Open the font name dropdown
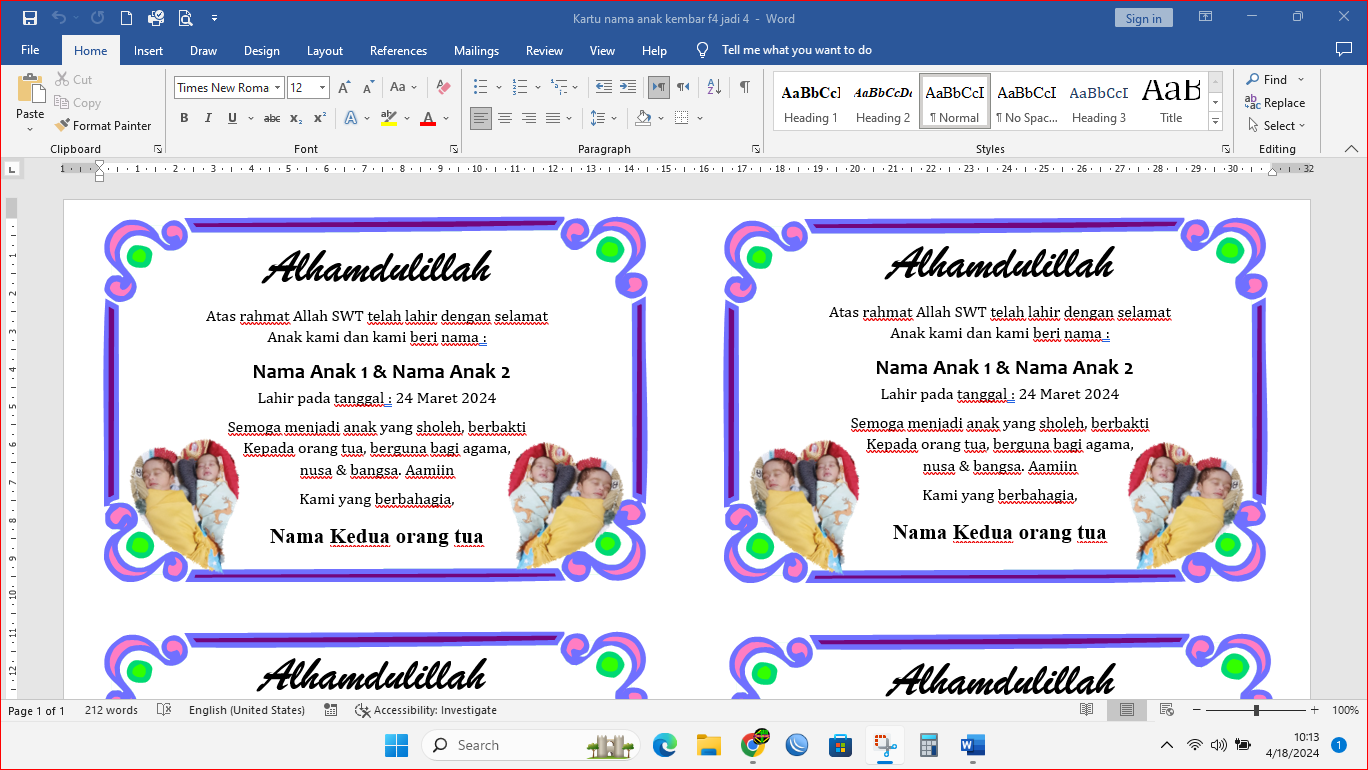1368x770 pixels. point(278,88)
